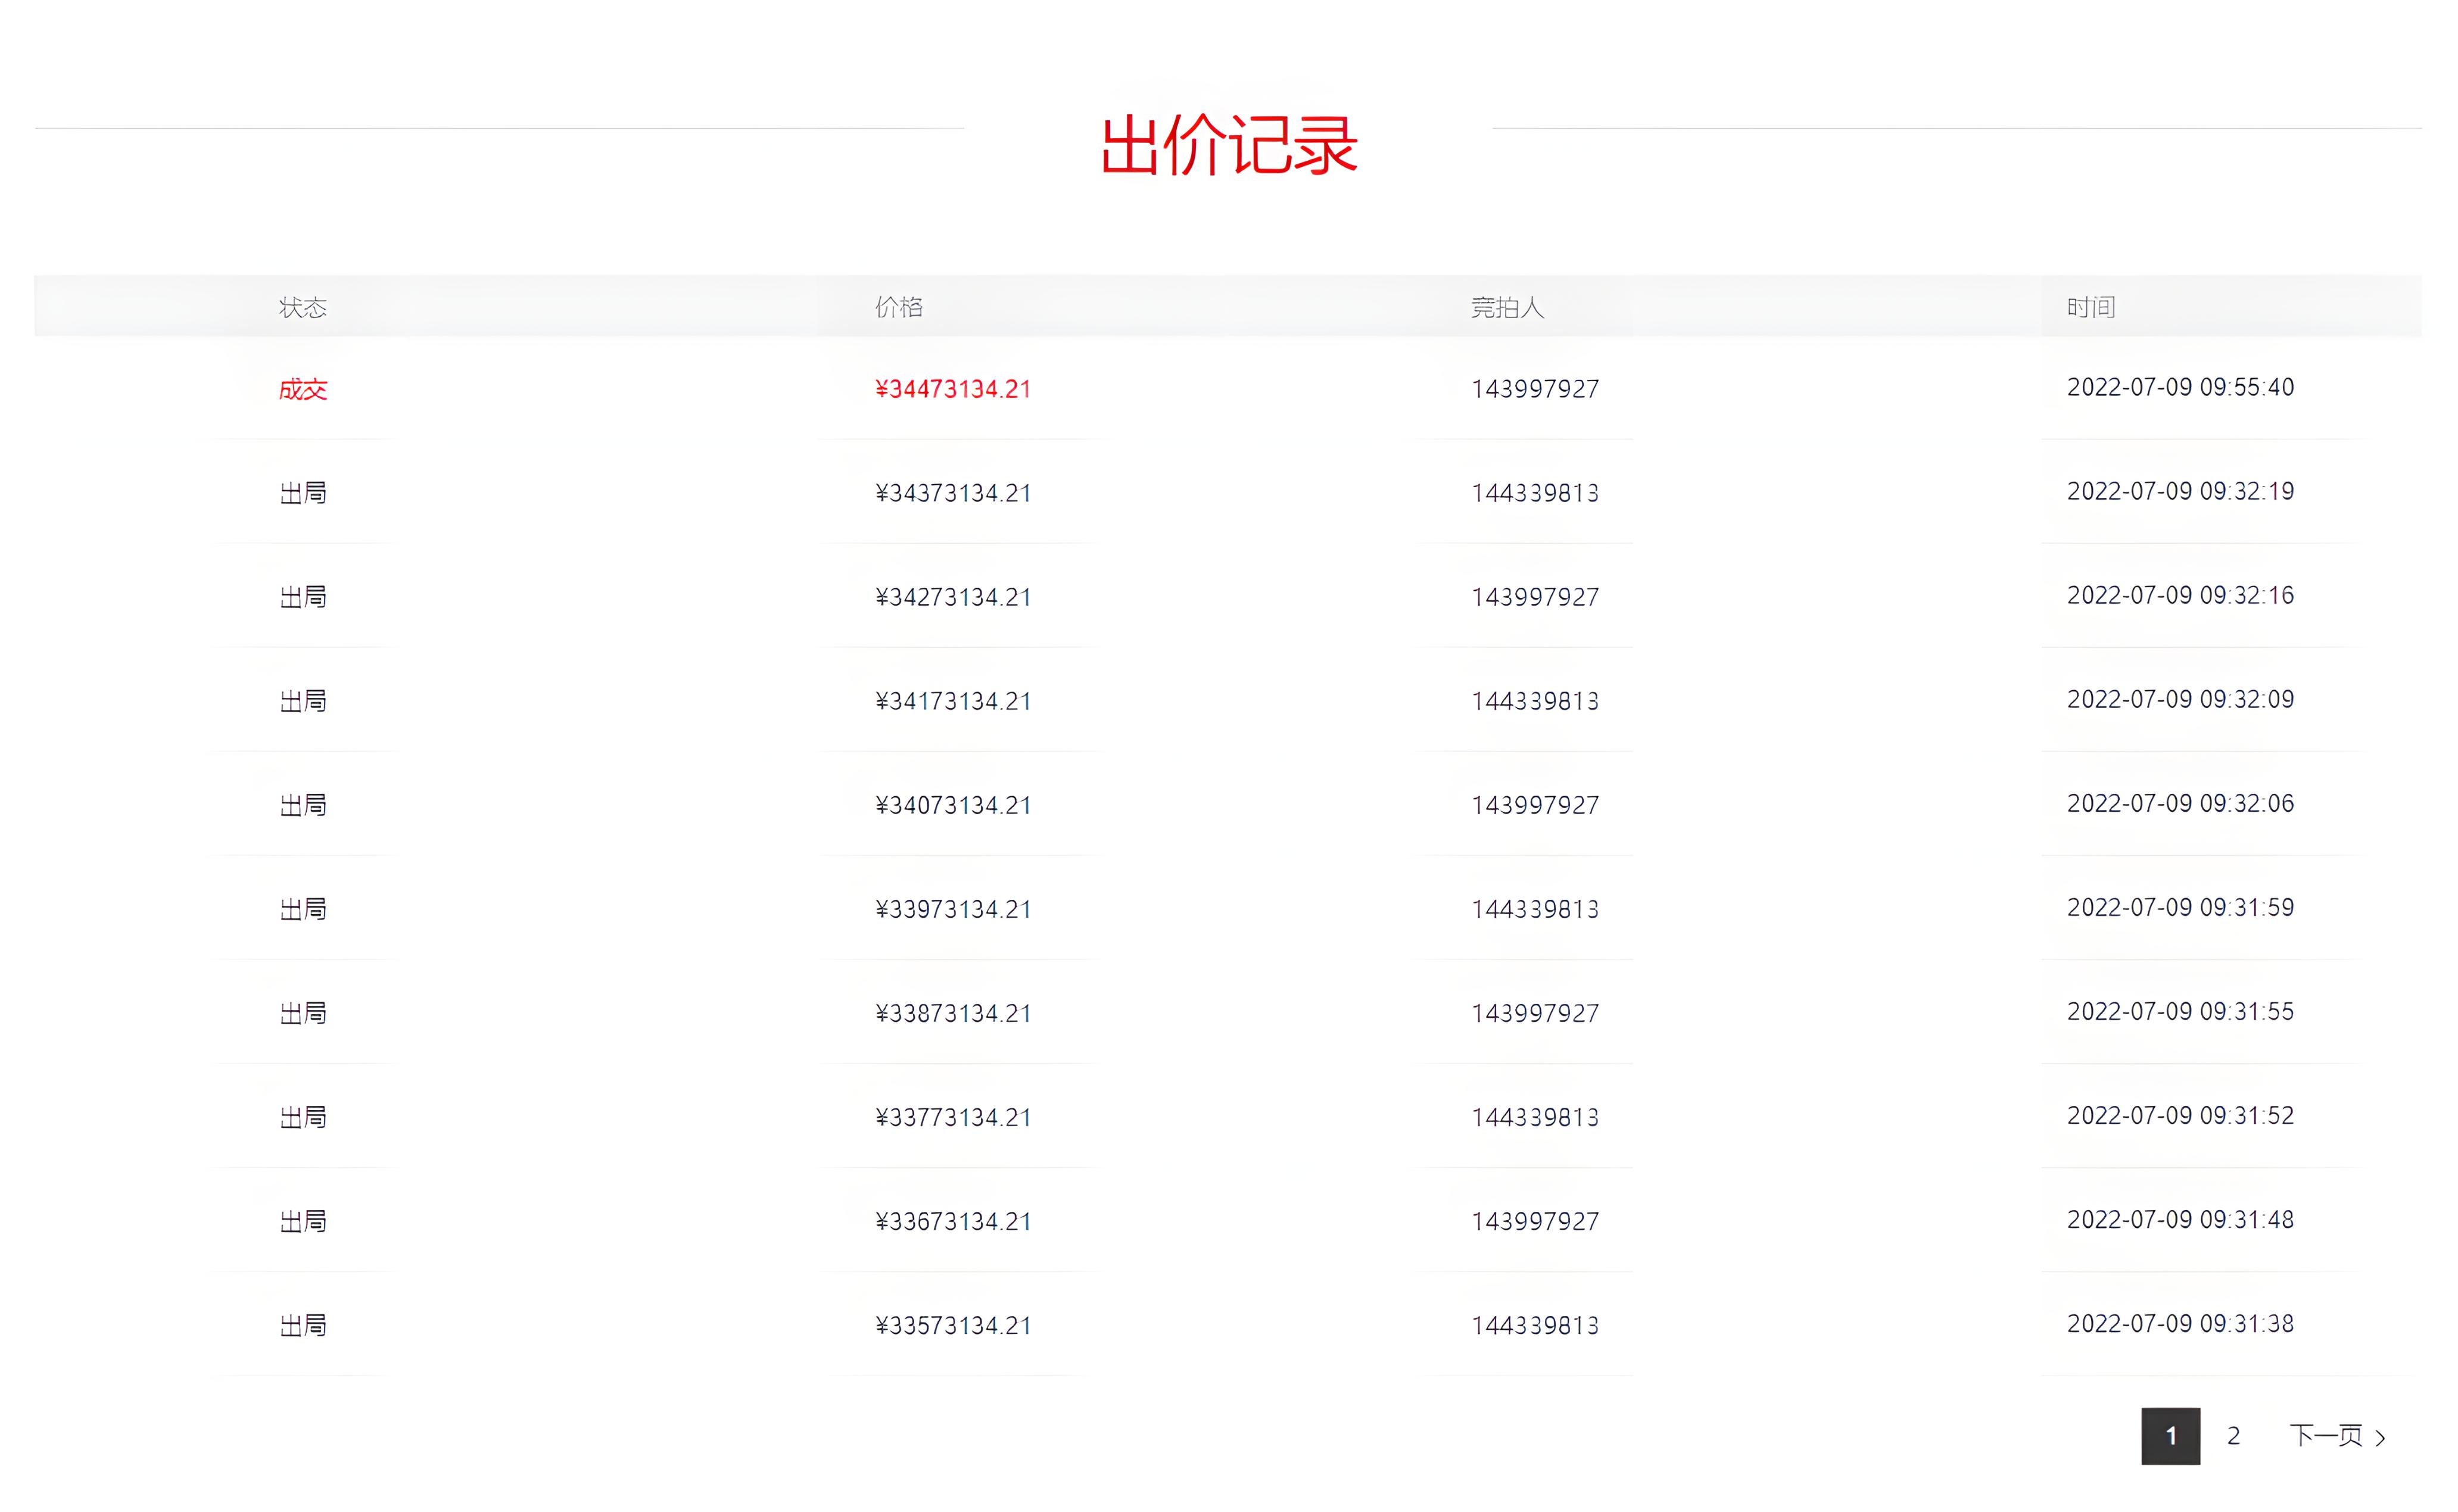2458x1512 pixels.
Task: Click bidder 144339813 in ¥33973134.21 row
Action: (1535, 909)
